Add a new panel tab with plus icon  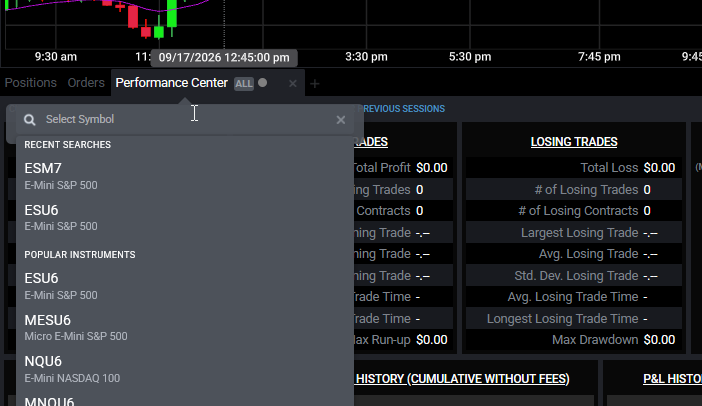[315, 84]
